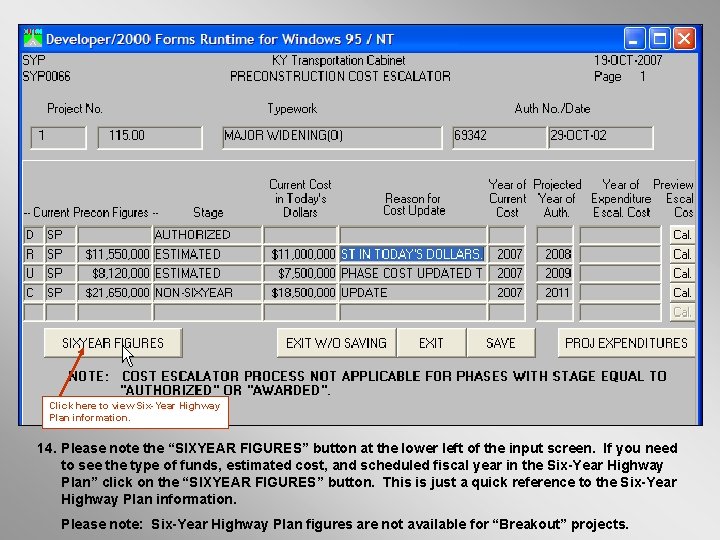The width and height of the screenshot is (720, 540).
Task: Click the Developer/2000 app icon in title bar
Action: [33, 39]
